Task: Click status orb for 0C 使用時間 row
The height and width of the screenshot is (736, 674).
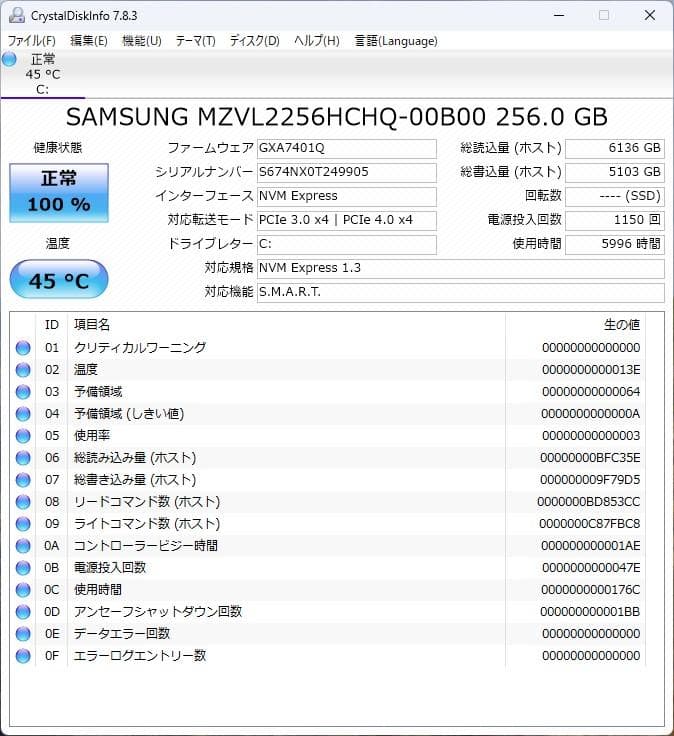Action: (23, 590)
